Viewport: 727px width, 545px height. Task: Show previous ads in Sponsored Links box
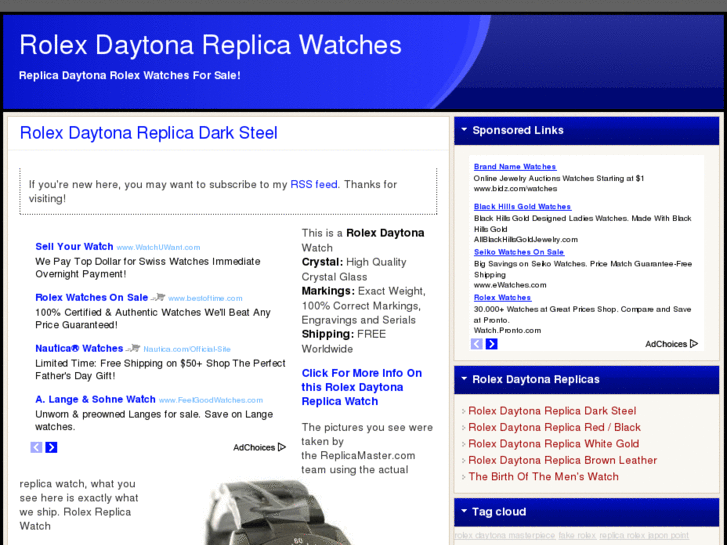click(477, 344)
